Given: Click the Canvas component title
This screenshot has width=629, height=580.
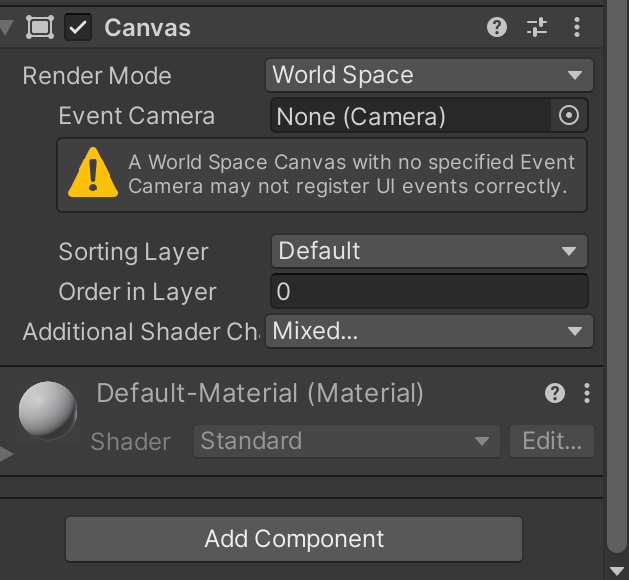Looking at the screenshot, I should point(147,28).
